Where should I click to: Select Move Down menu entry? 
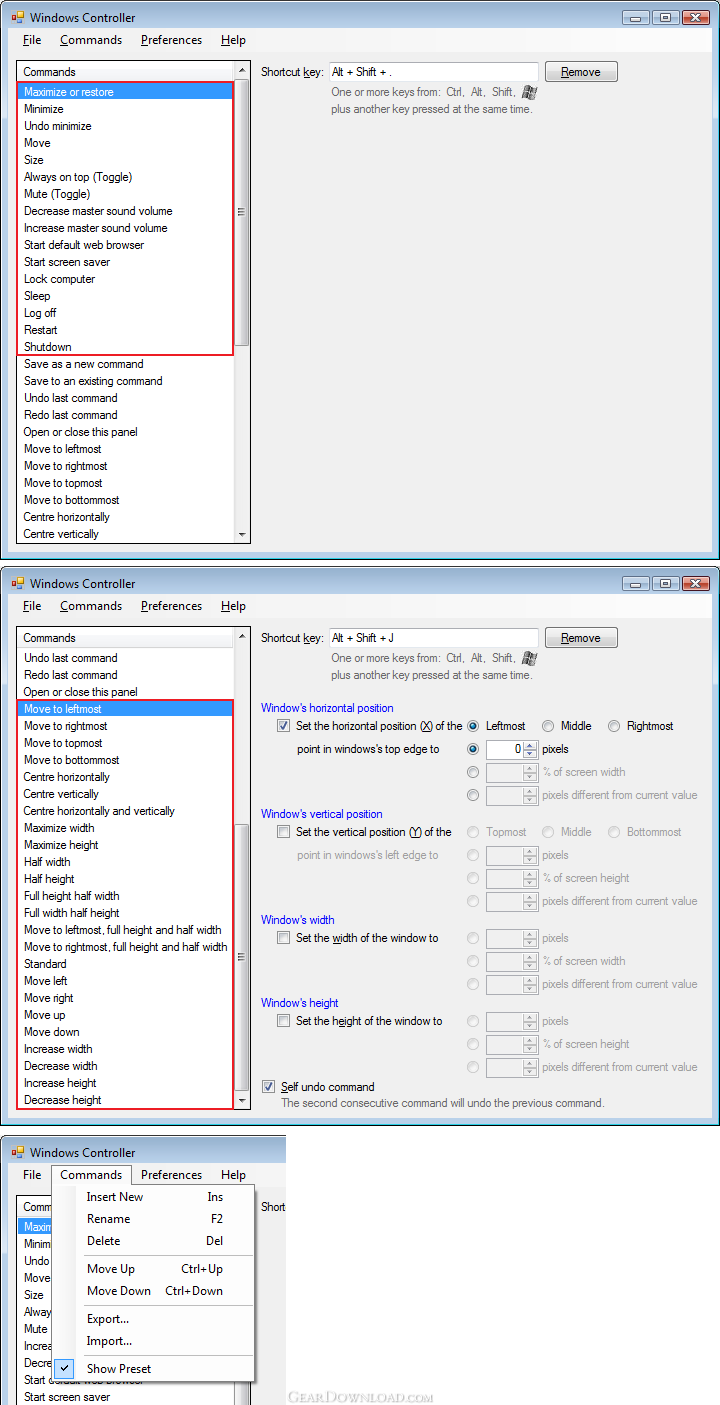(155, 1291)
